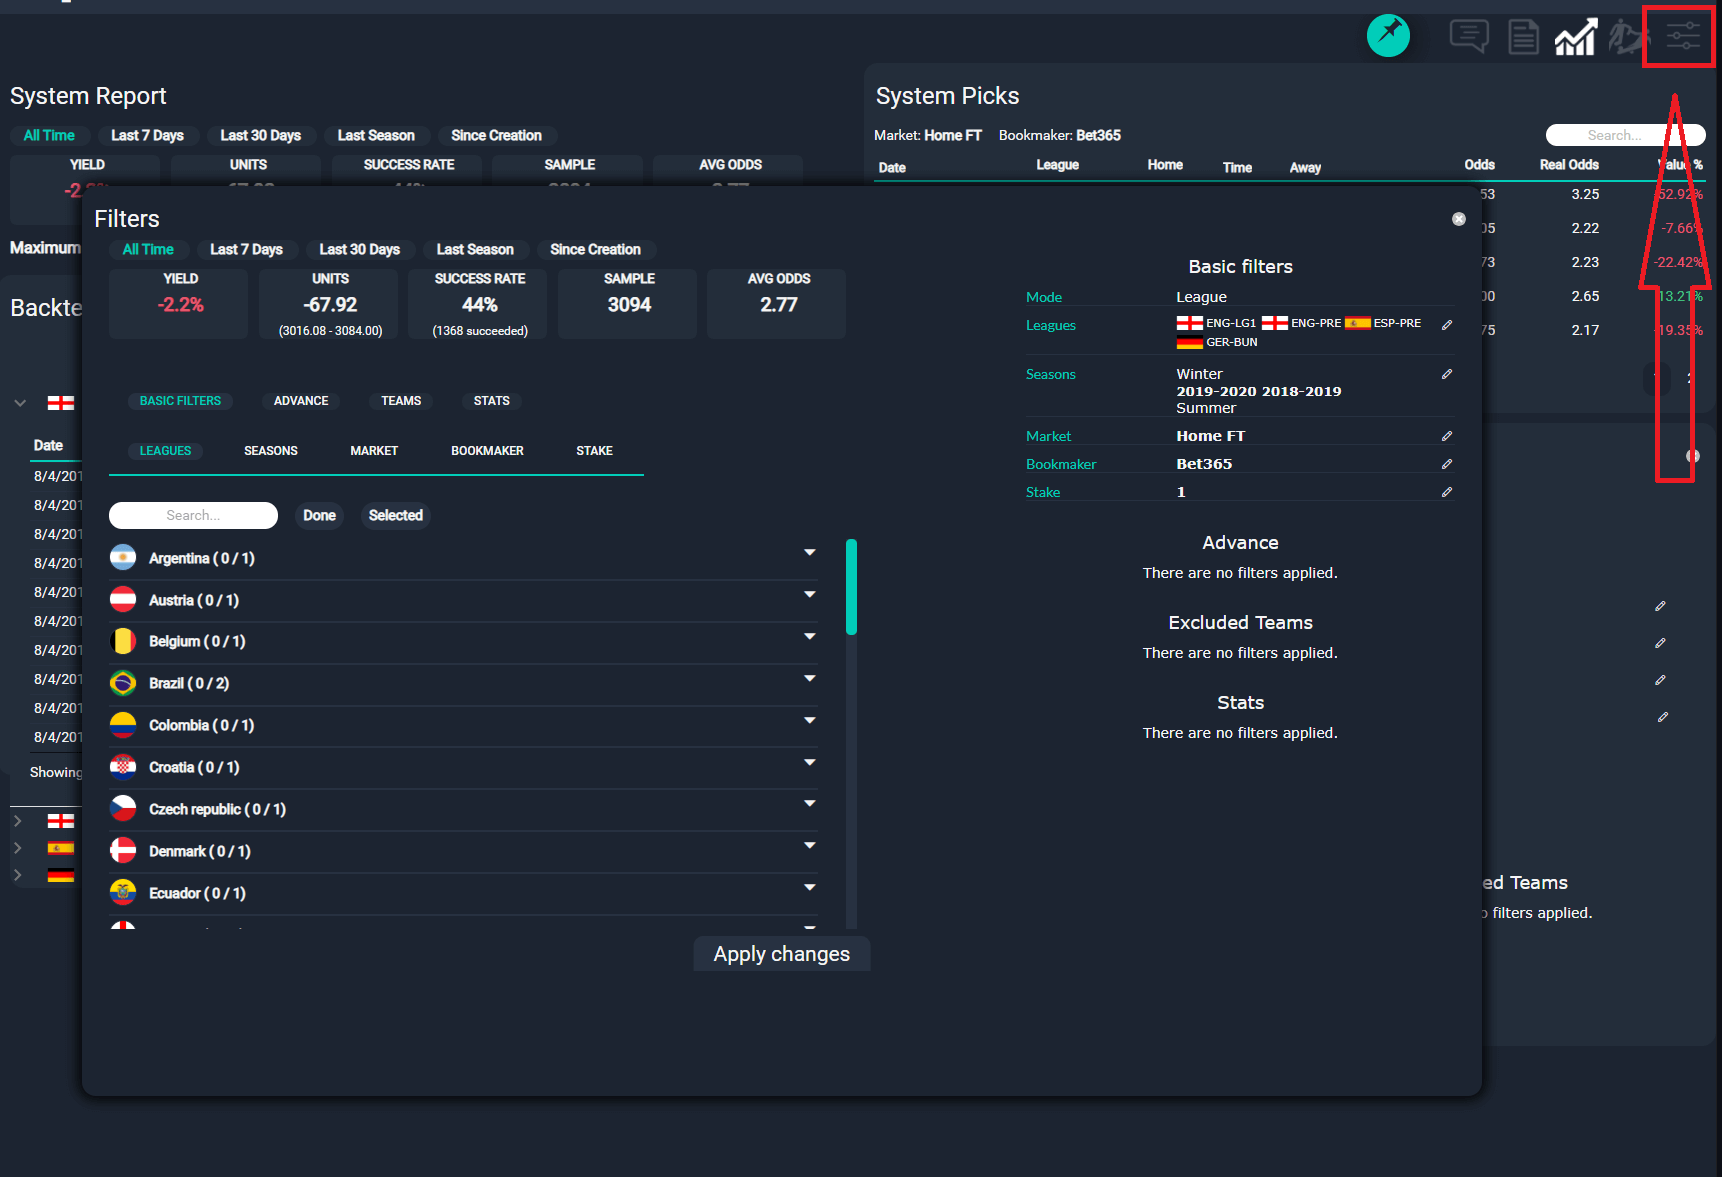Click the footballer sports icon in toolbar
Screen dimensions: 1722x1177
tap(1626, 36)
